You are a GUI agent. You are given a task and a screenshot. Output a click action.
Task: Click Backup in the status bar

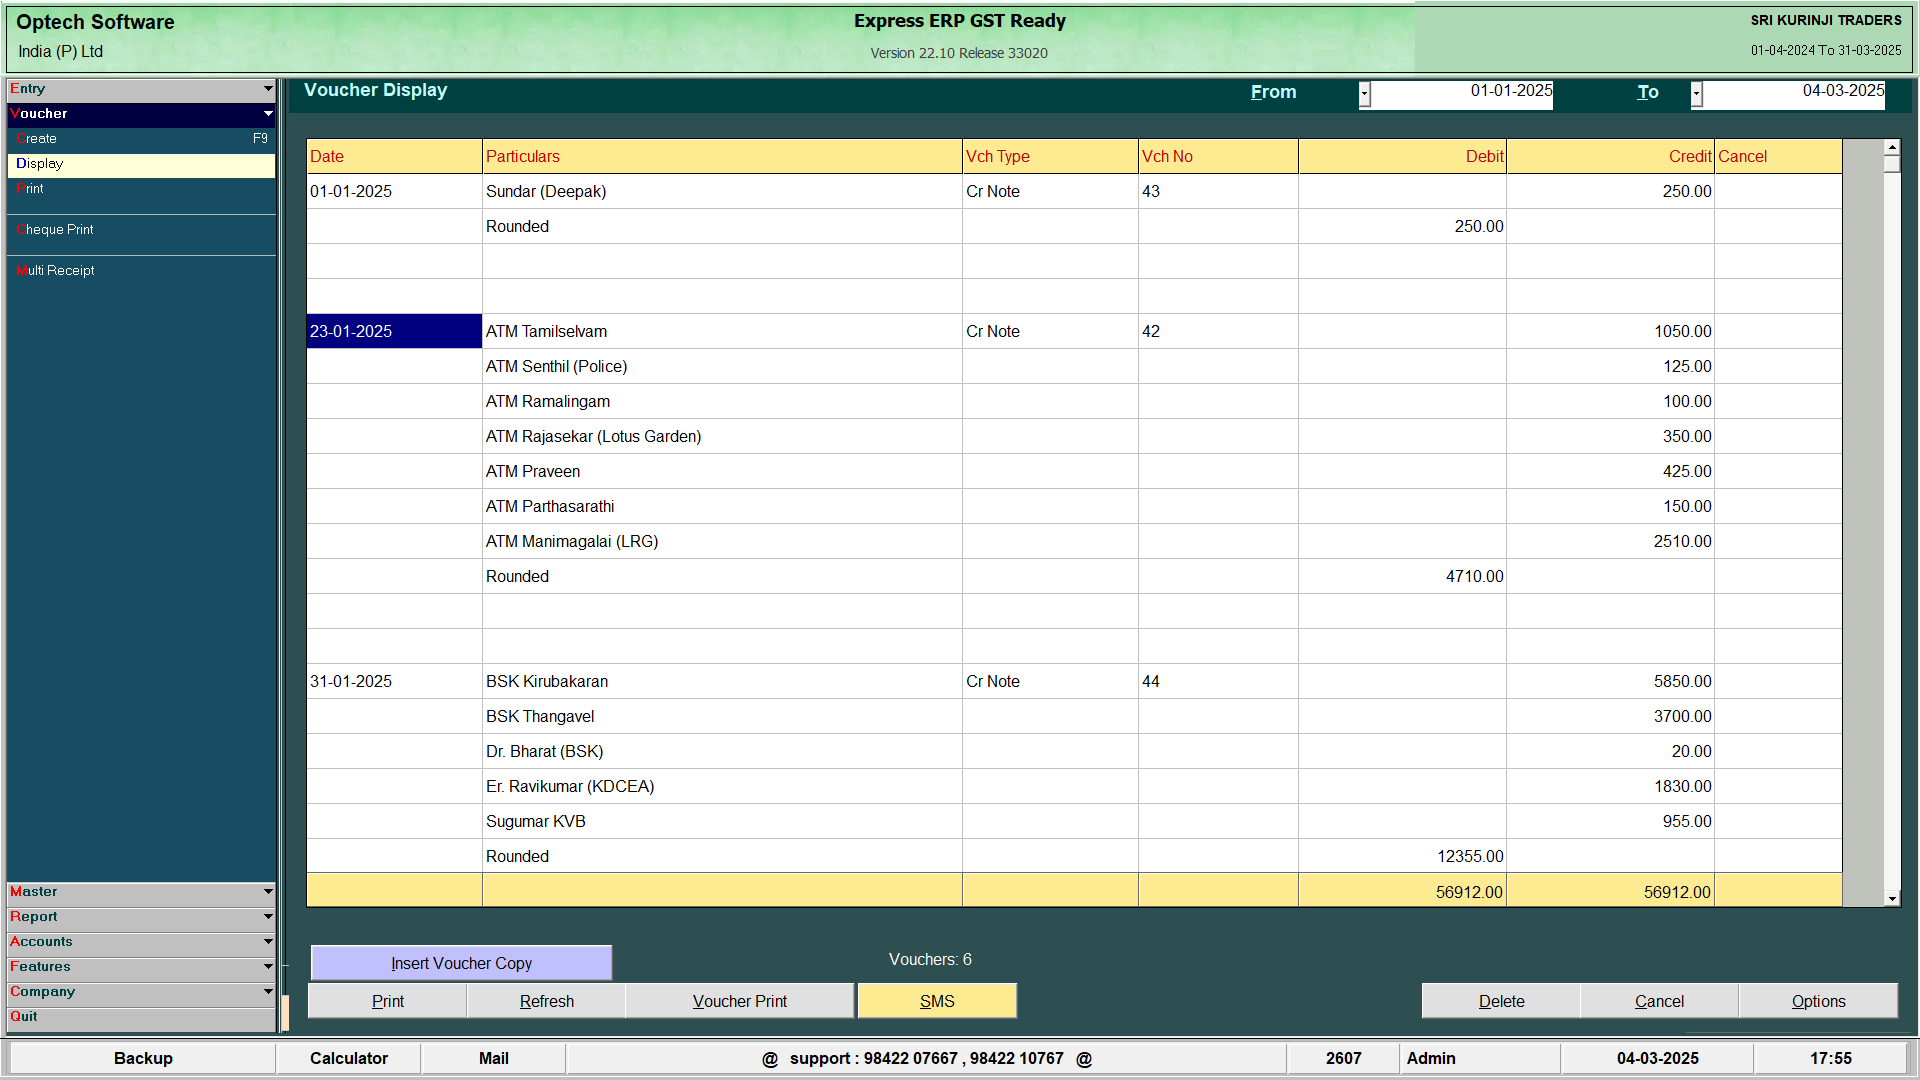coord(143,1058)
